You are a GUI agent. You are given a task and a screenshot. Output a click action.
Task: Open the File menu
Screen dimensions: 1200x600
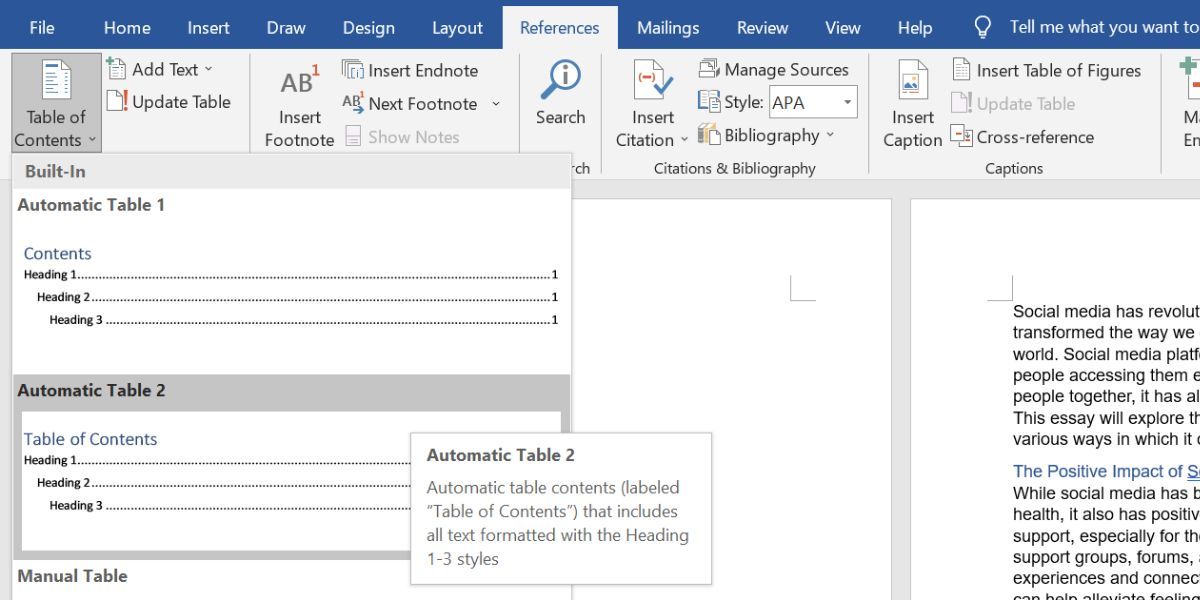42,28
